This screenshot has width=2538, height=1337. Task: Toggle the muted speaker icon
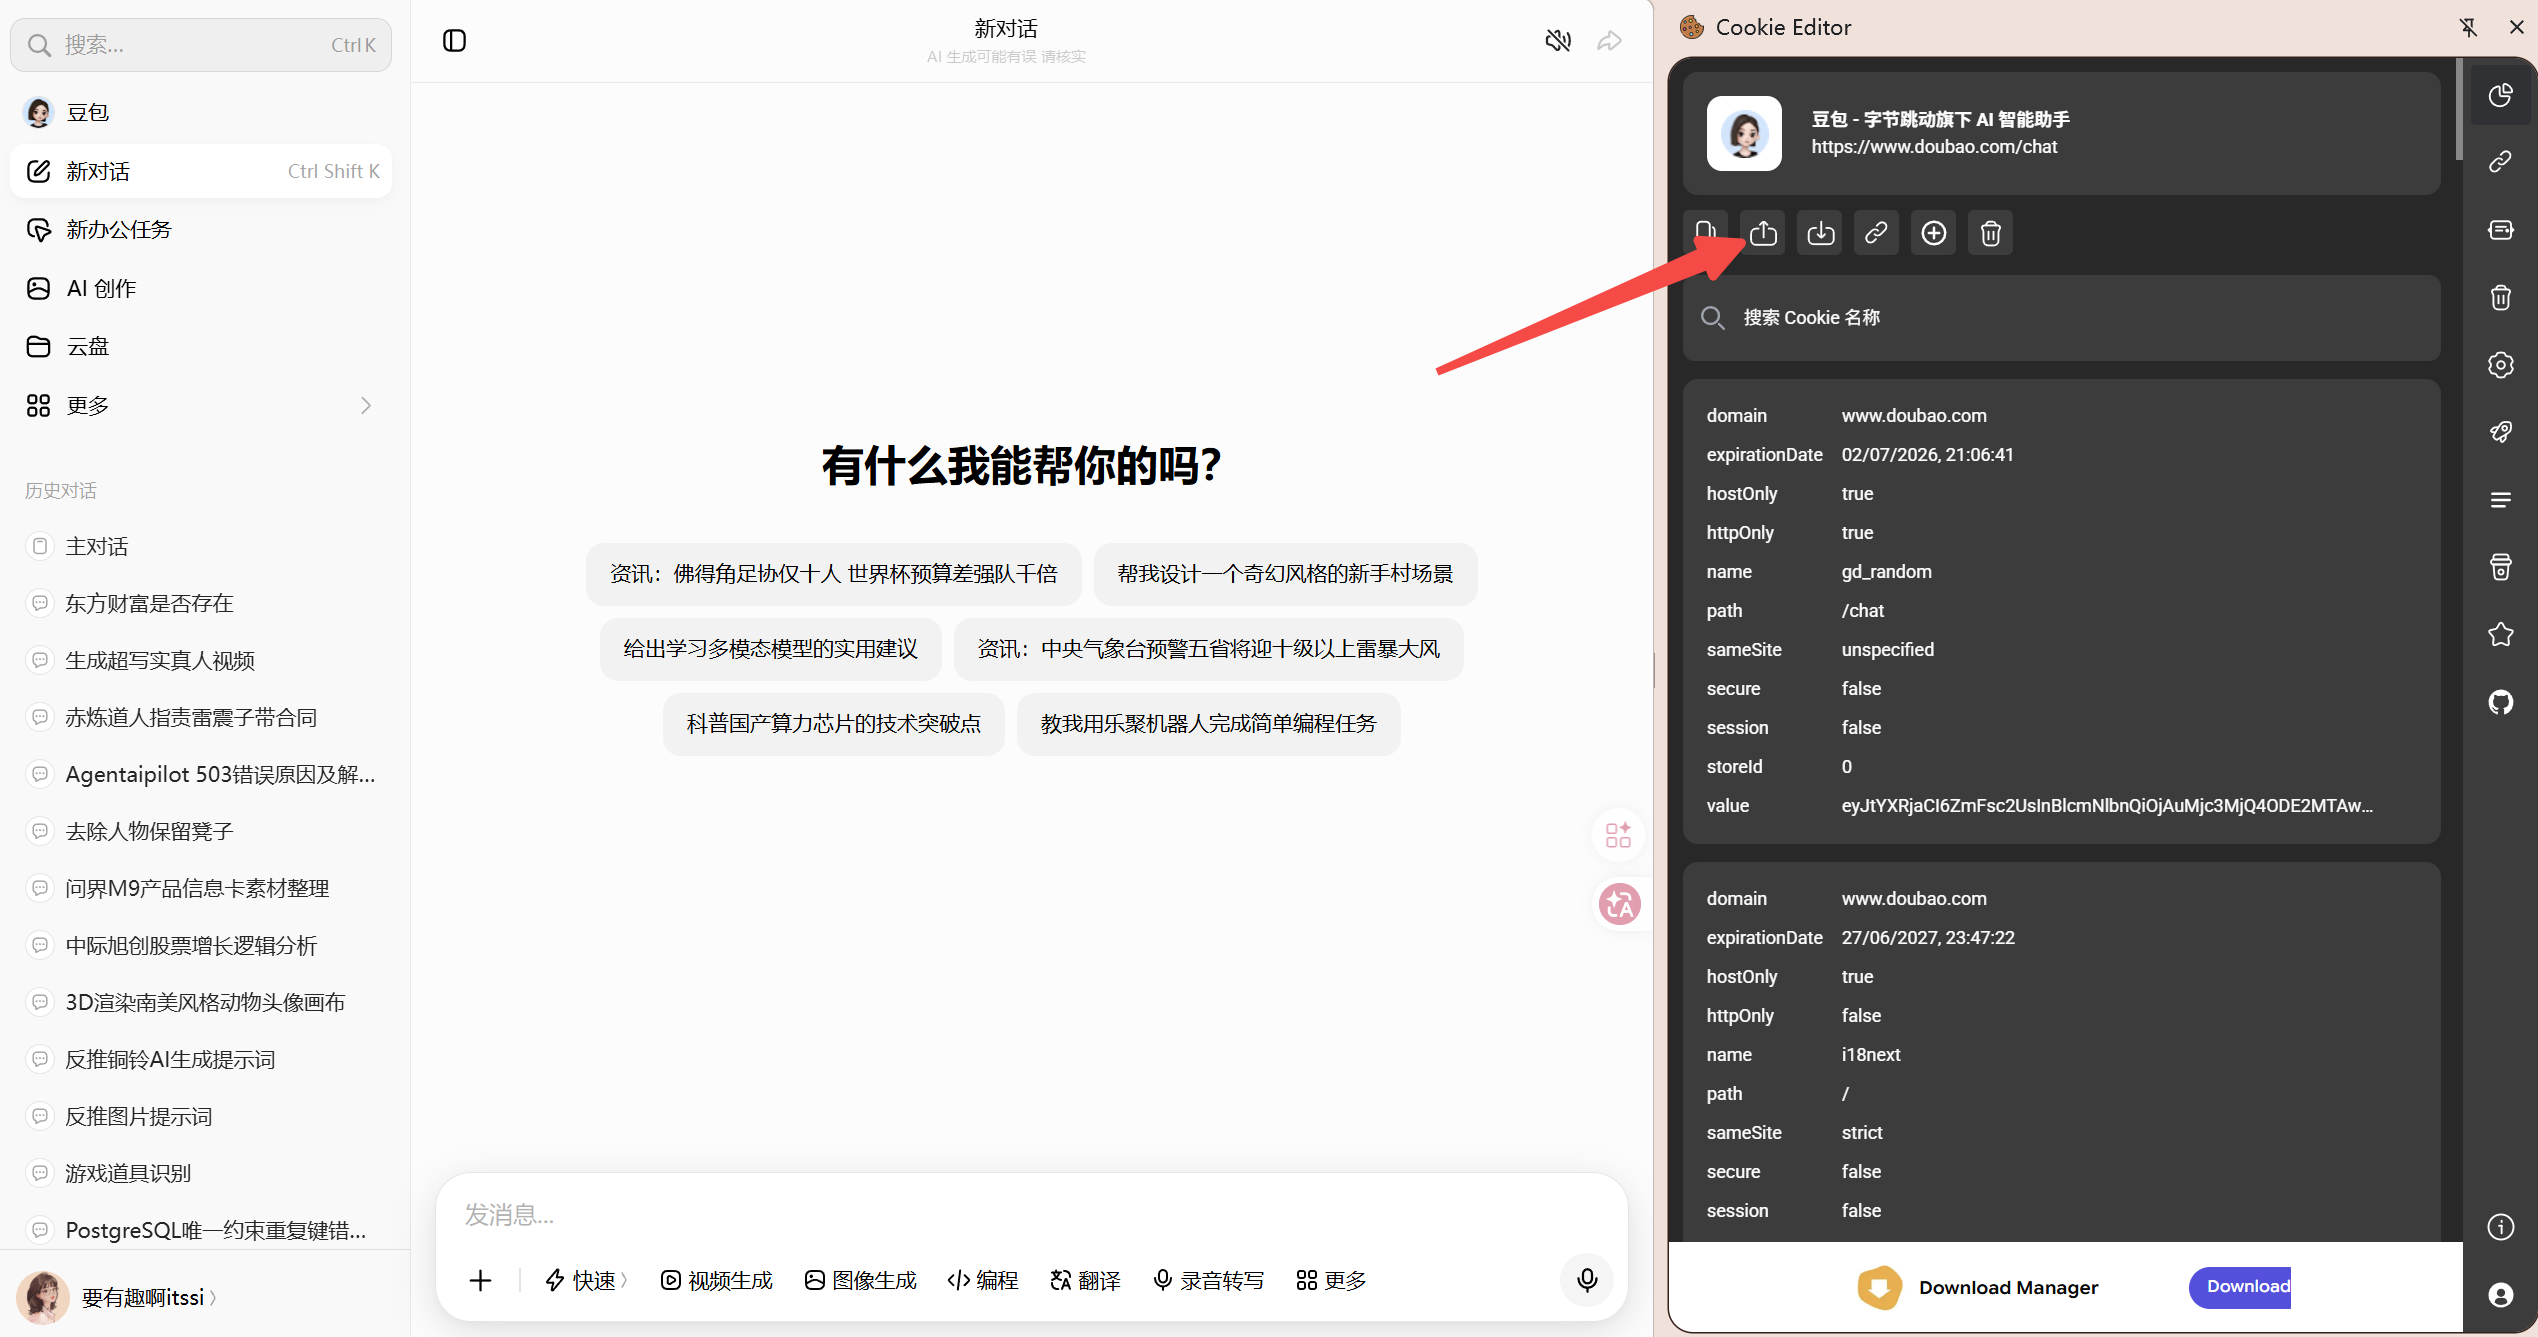[x=1558, y=41]
